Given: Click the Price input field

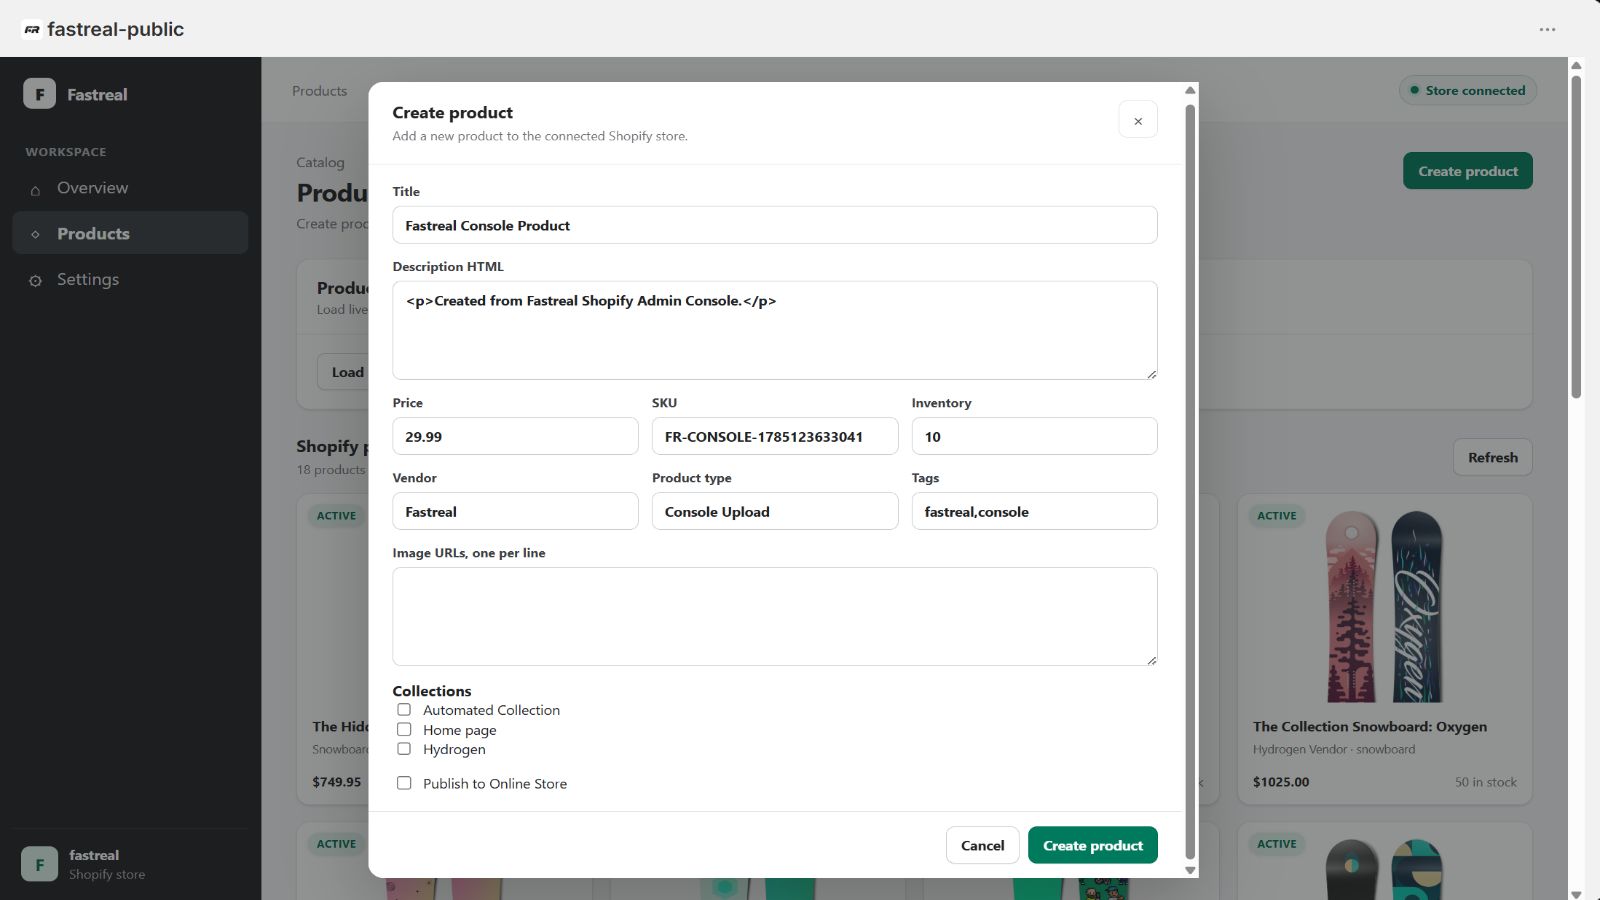Looking at the screenshot, I should [x=515, y=436].
